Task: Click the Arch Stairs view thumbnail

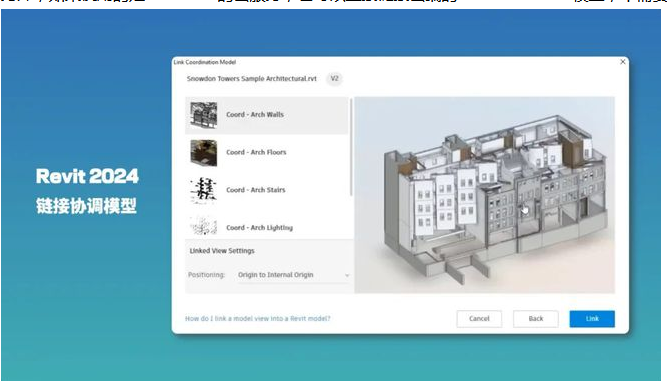Action: [203, 190]
